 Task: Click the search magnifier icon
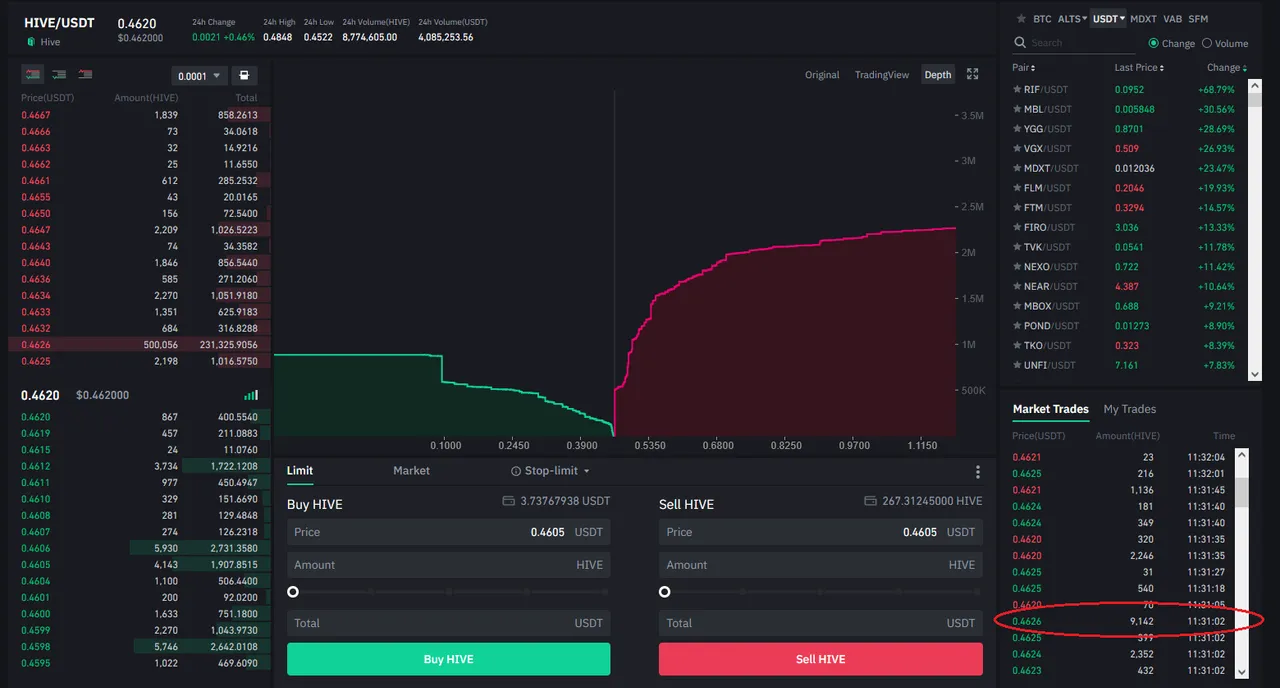point(1020,43)
